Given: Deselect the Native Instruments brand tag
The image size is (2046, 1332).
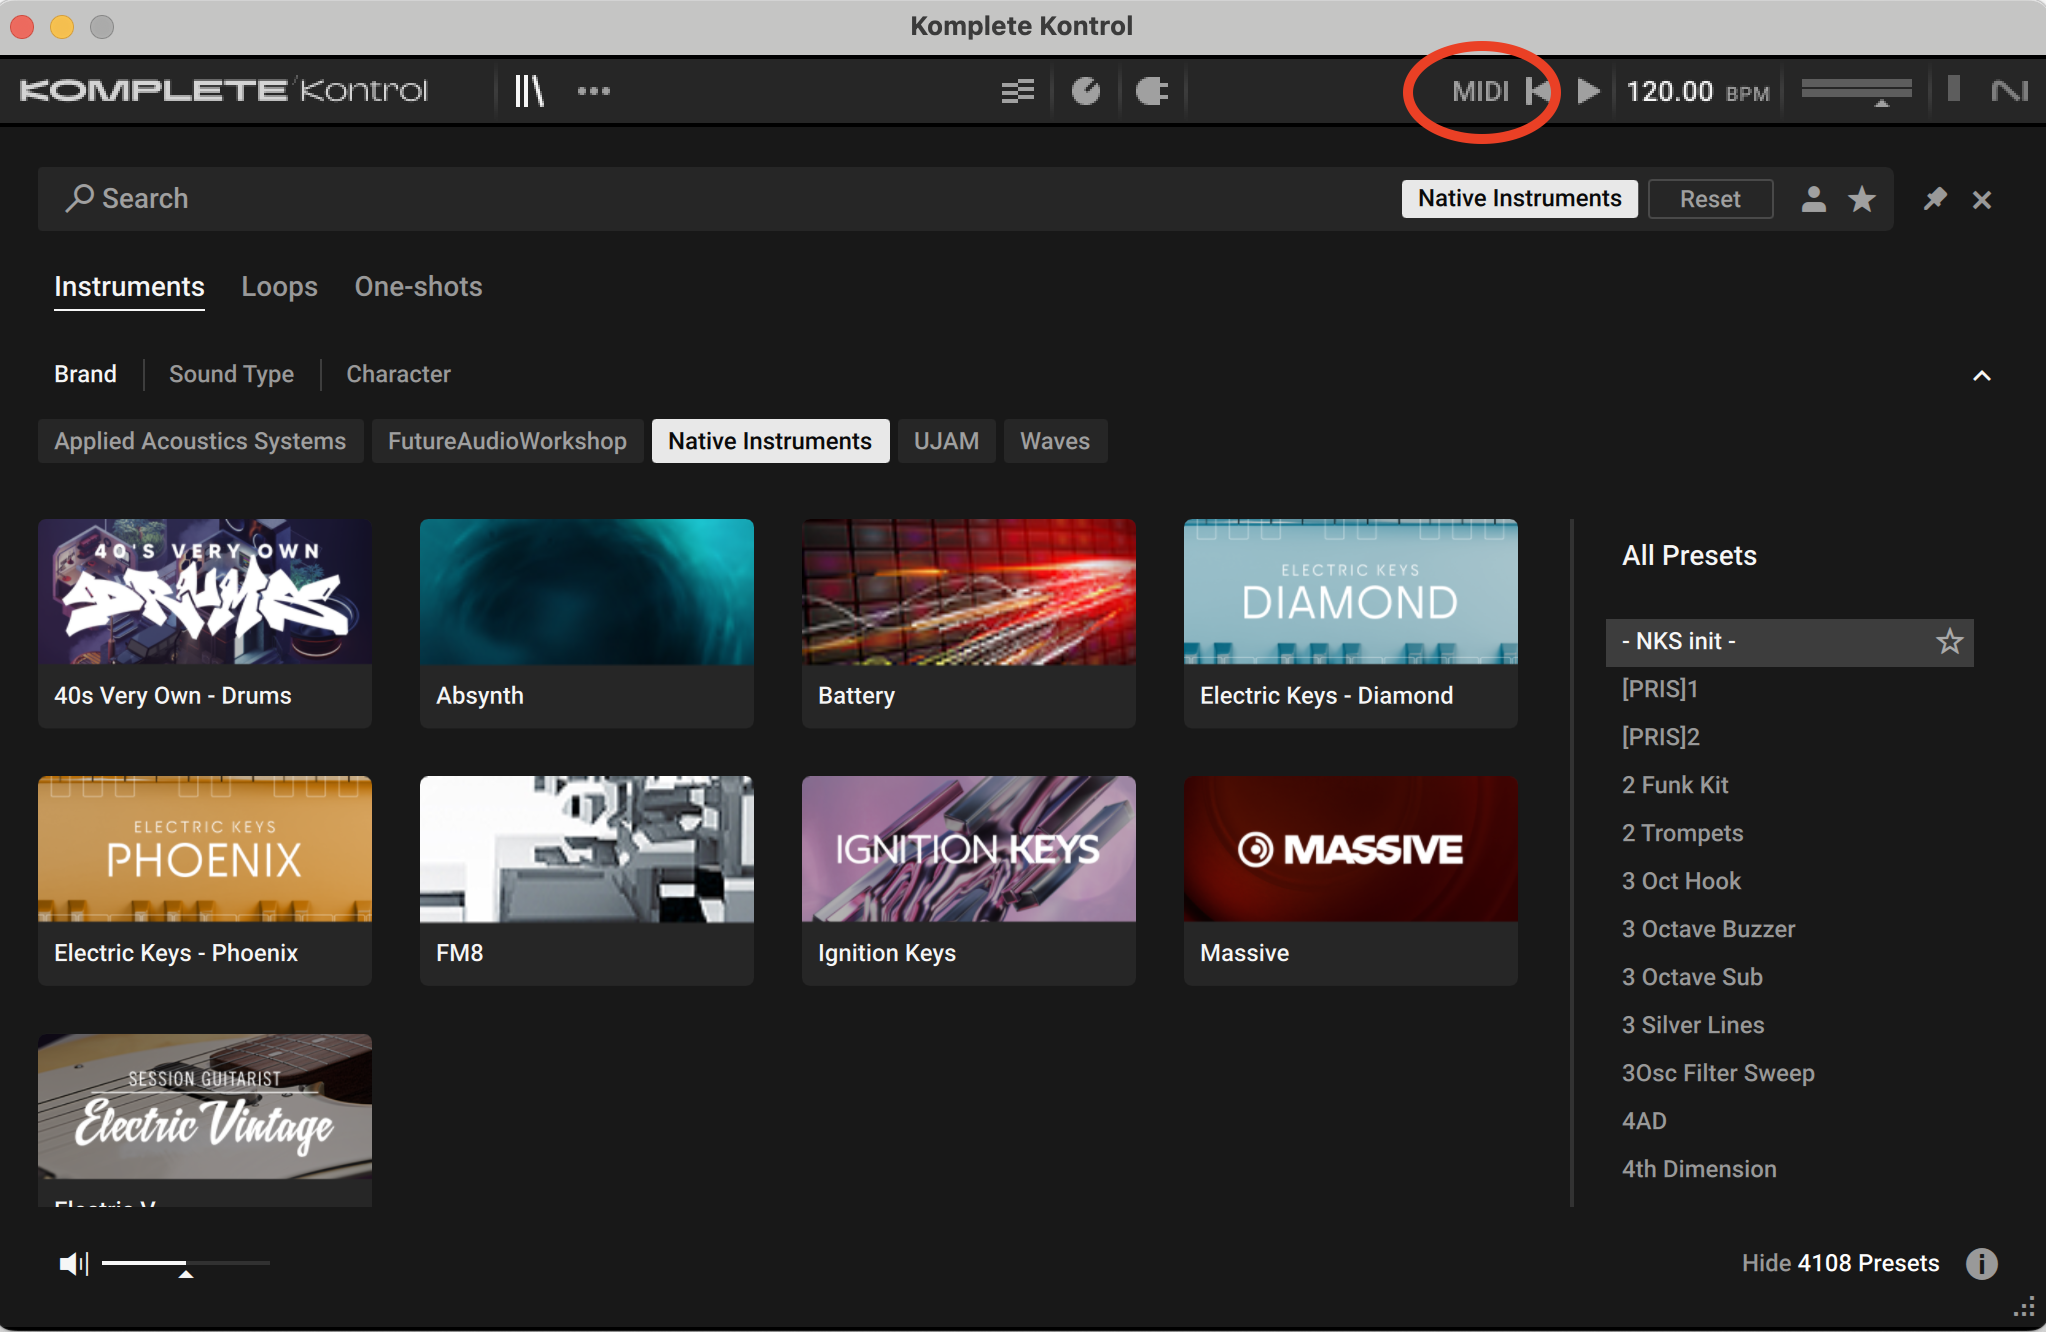Looking at the screenshot, I should tap(770, 441).
